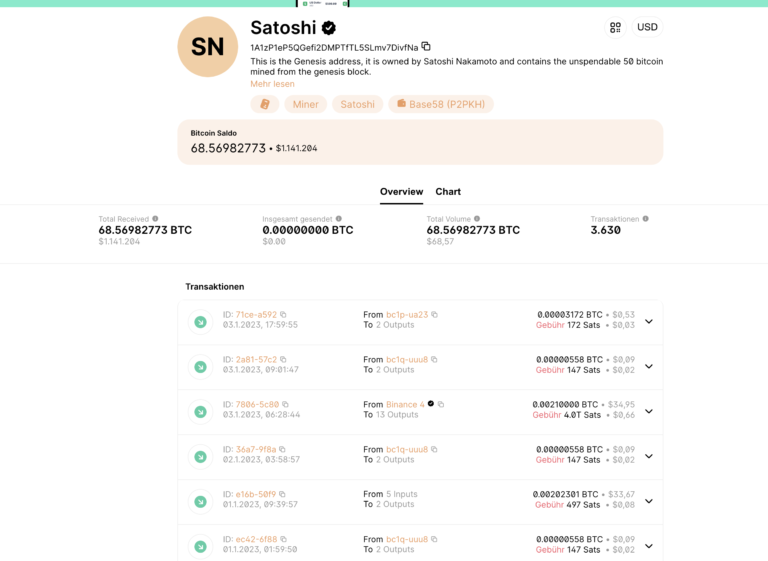Select the Base58 (P2PKH) tag
The image size is (768, 561).
[x=441, y=104]
